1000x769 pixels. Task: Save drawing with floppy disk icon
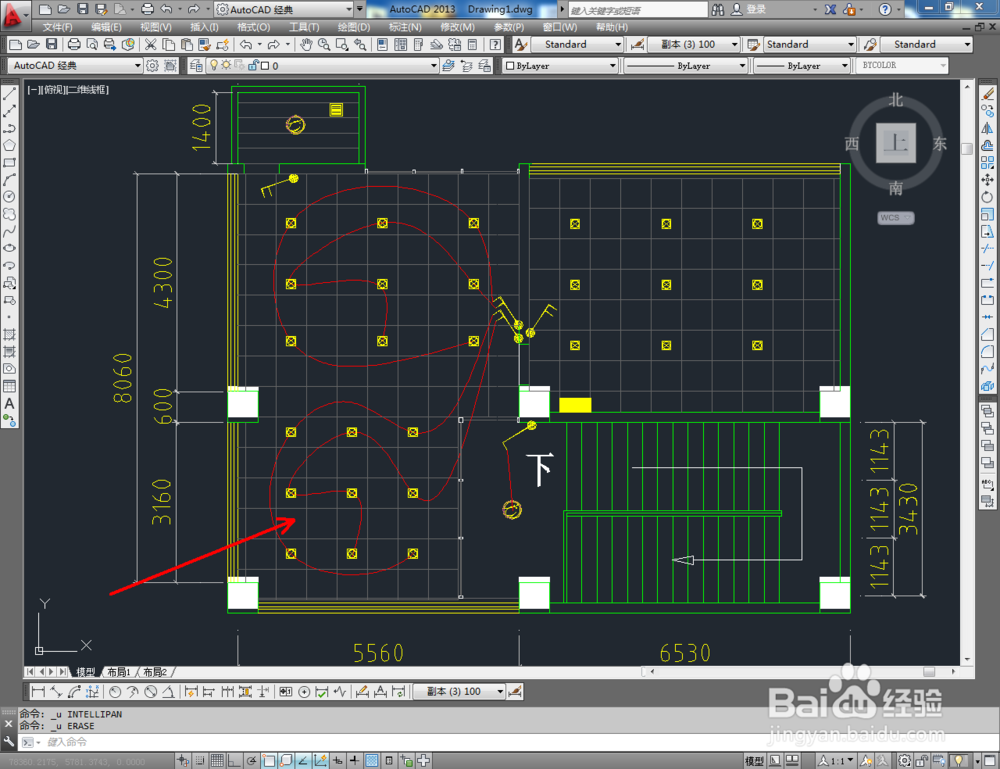point(51,44)
